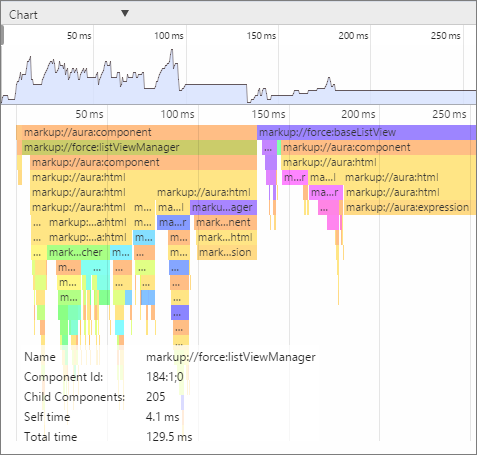The image size is (477, 455).
Task: Select the mark...sion flame block
Action: click(x=227, y=252)
